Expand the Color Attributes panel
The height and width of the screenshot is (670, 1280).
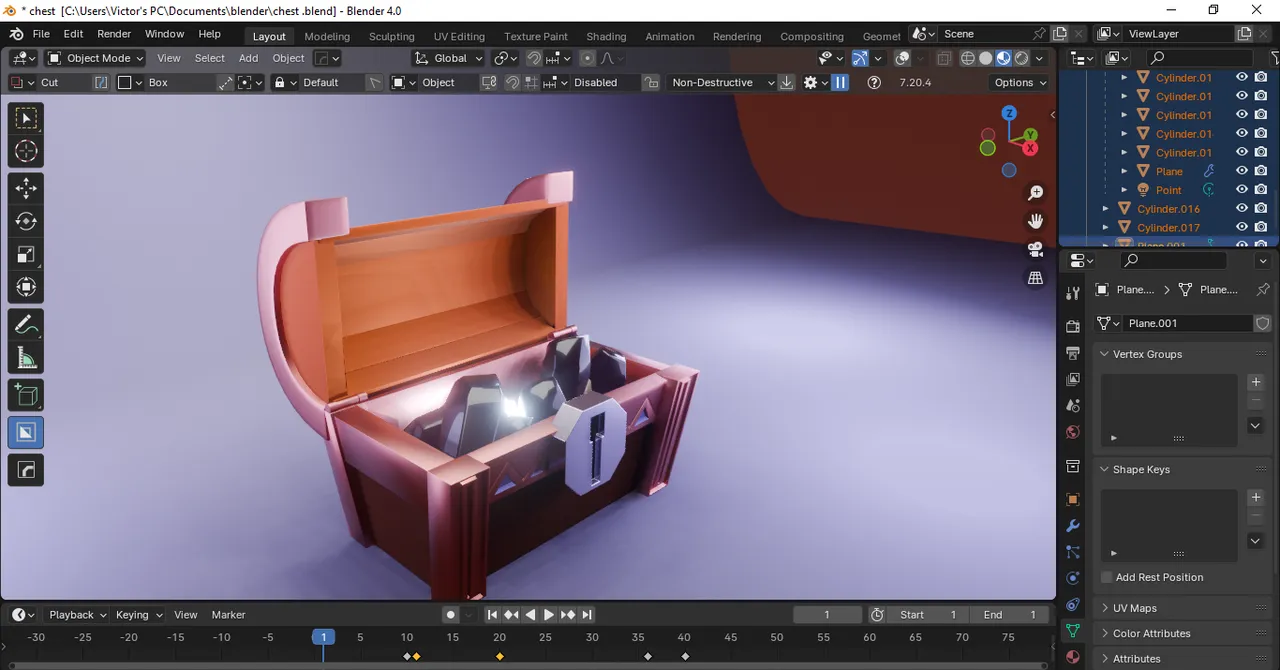[1105, 633]
